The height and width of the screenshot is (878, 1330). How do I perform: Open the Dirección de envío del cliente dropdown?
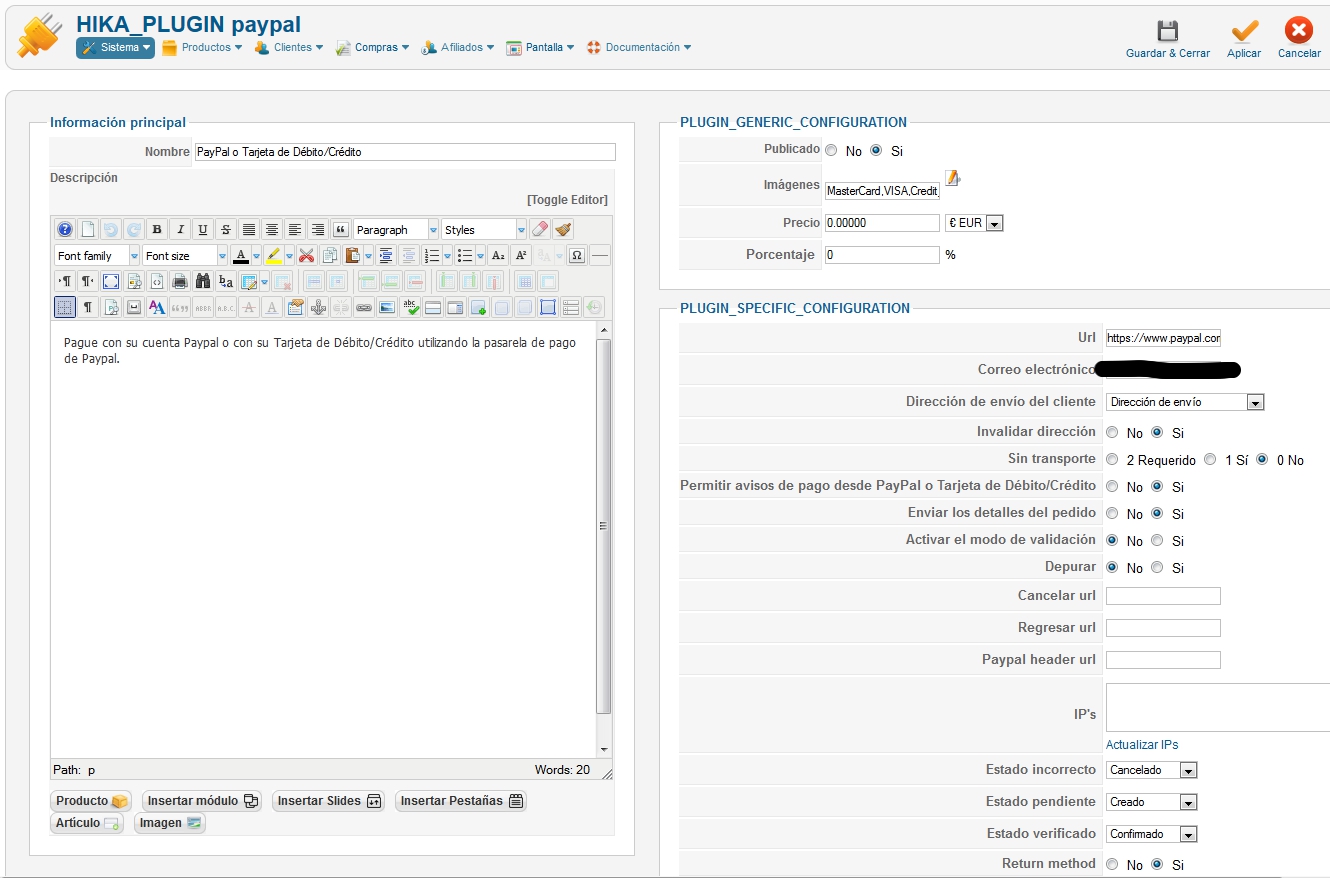point(1186,402)
